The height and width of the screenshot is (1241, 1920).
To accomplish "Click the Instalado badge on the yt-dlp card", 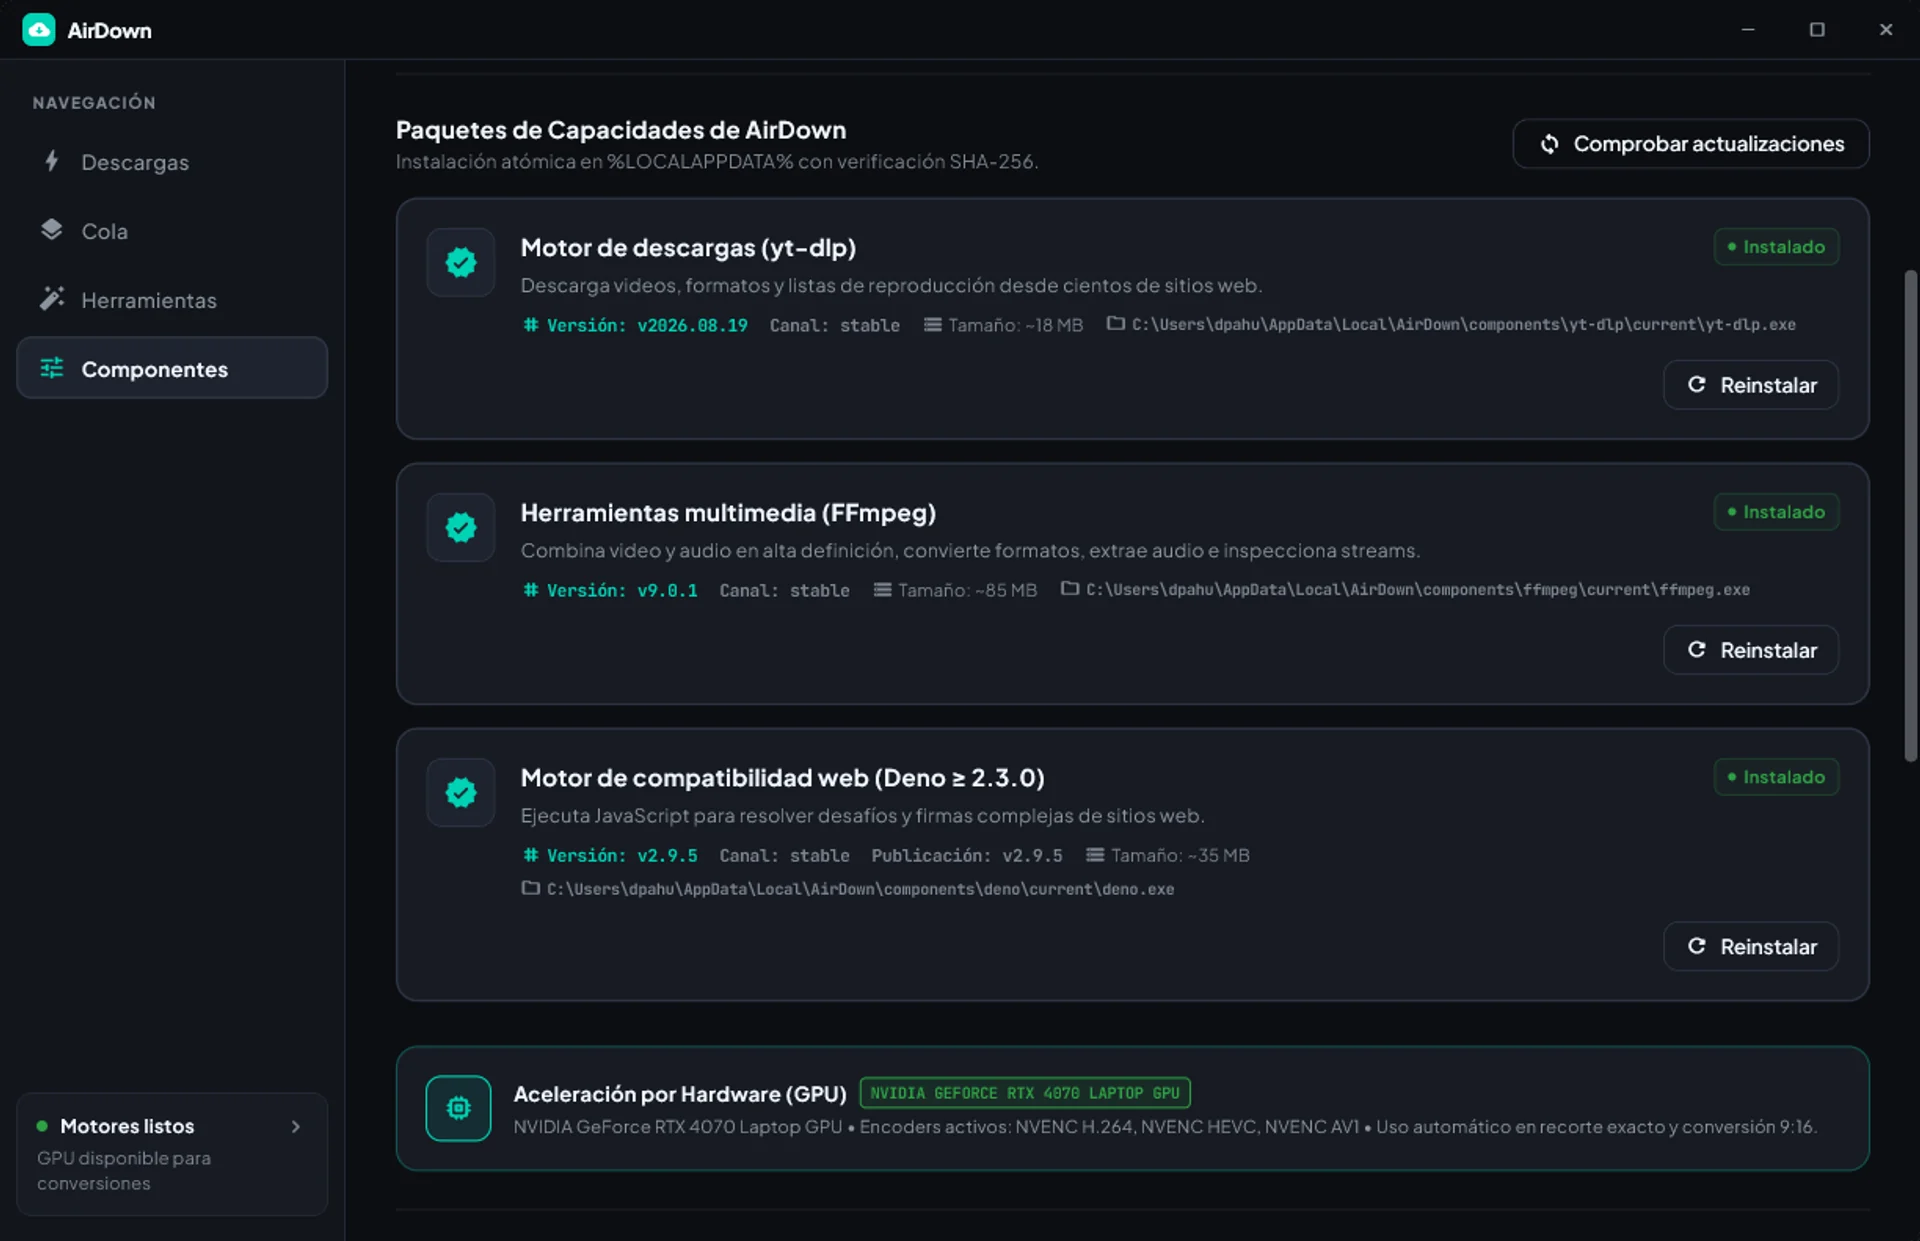I will tap(1776, 247).
